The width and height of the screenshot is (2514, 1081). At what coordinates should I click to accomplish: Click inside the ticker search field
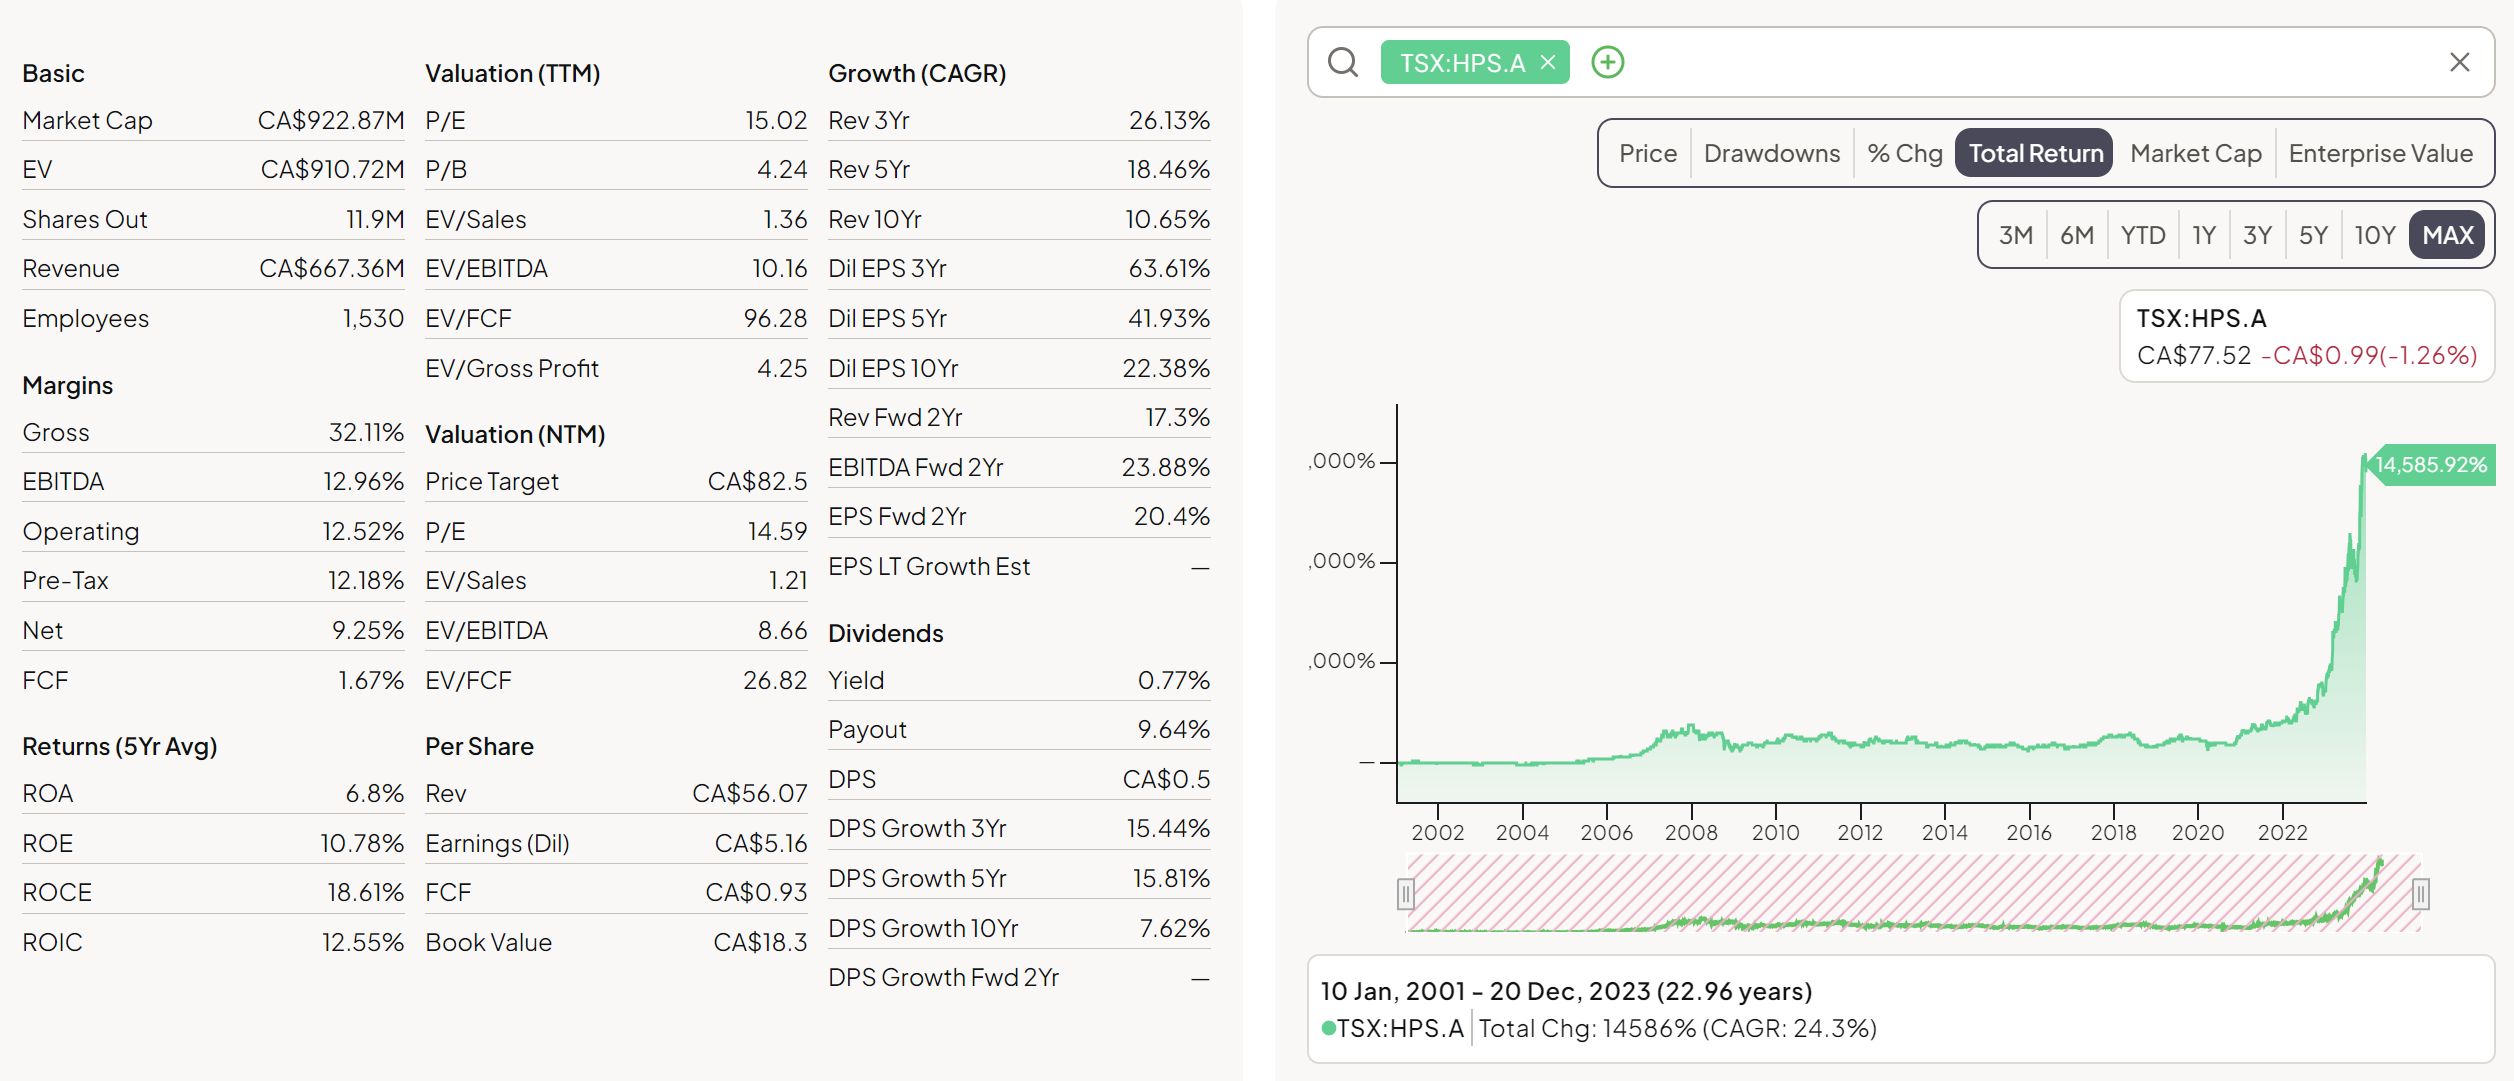(2000, 62)
